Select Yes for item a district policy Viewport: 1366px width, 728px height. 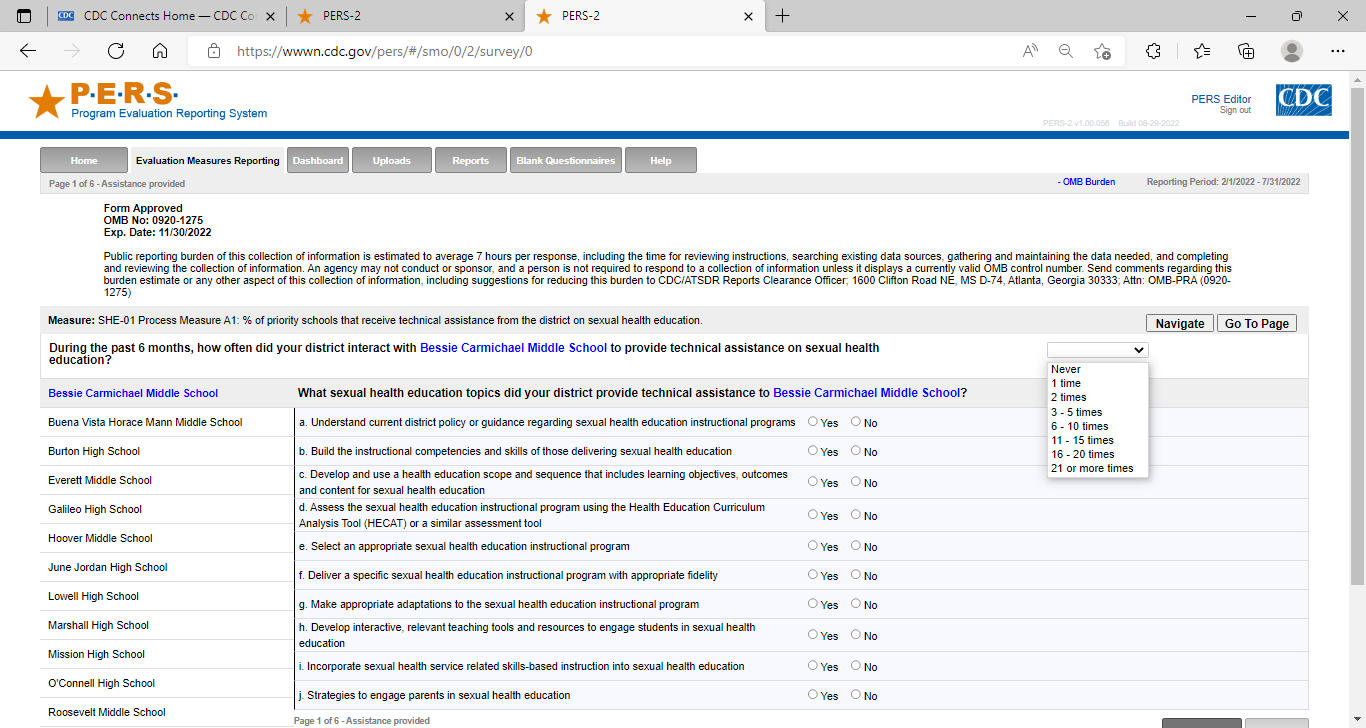click(813, 422)
